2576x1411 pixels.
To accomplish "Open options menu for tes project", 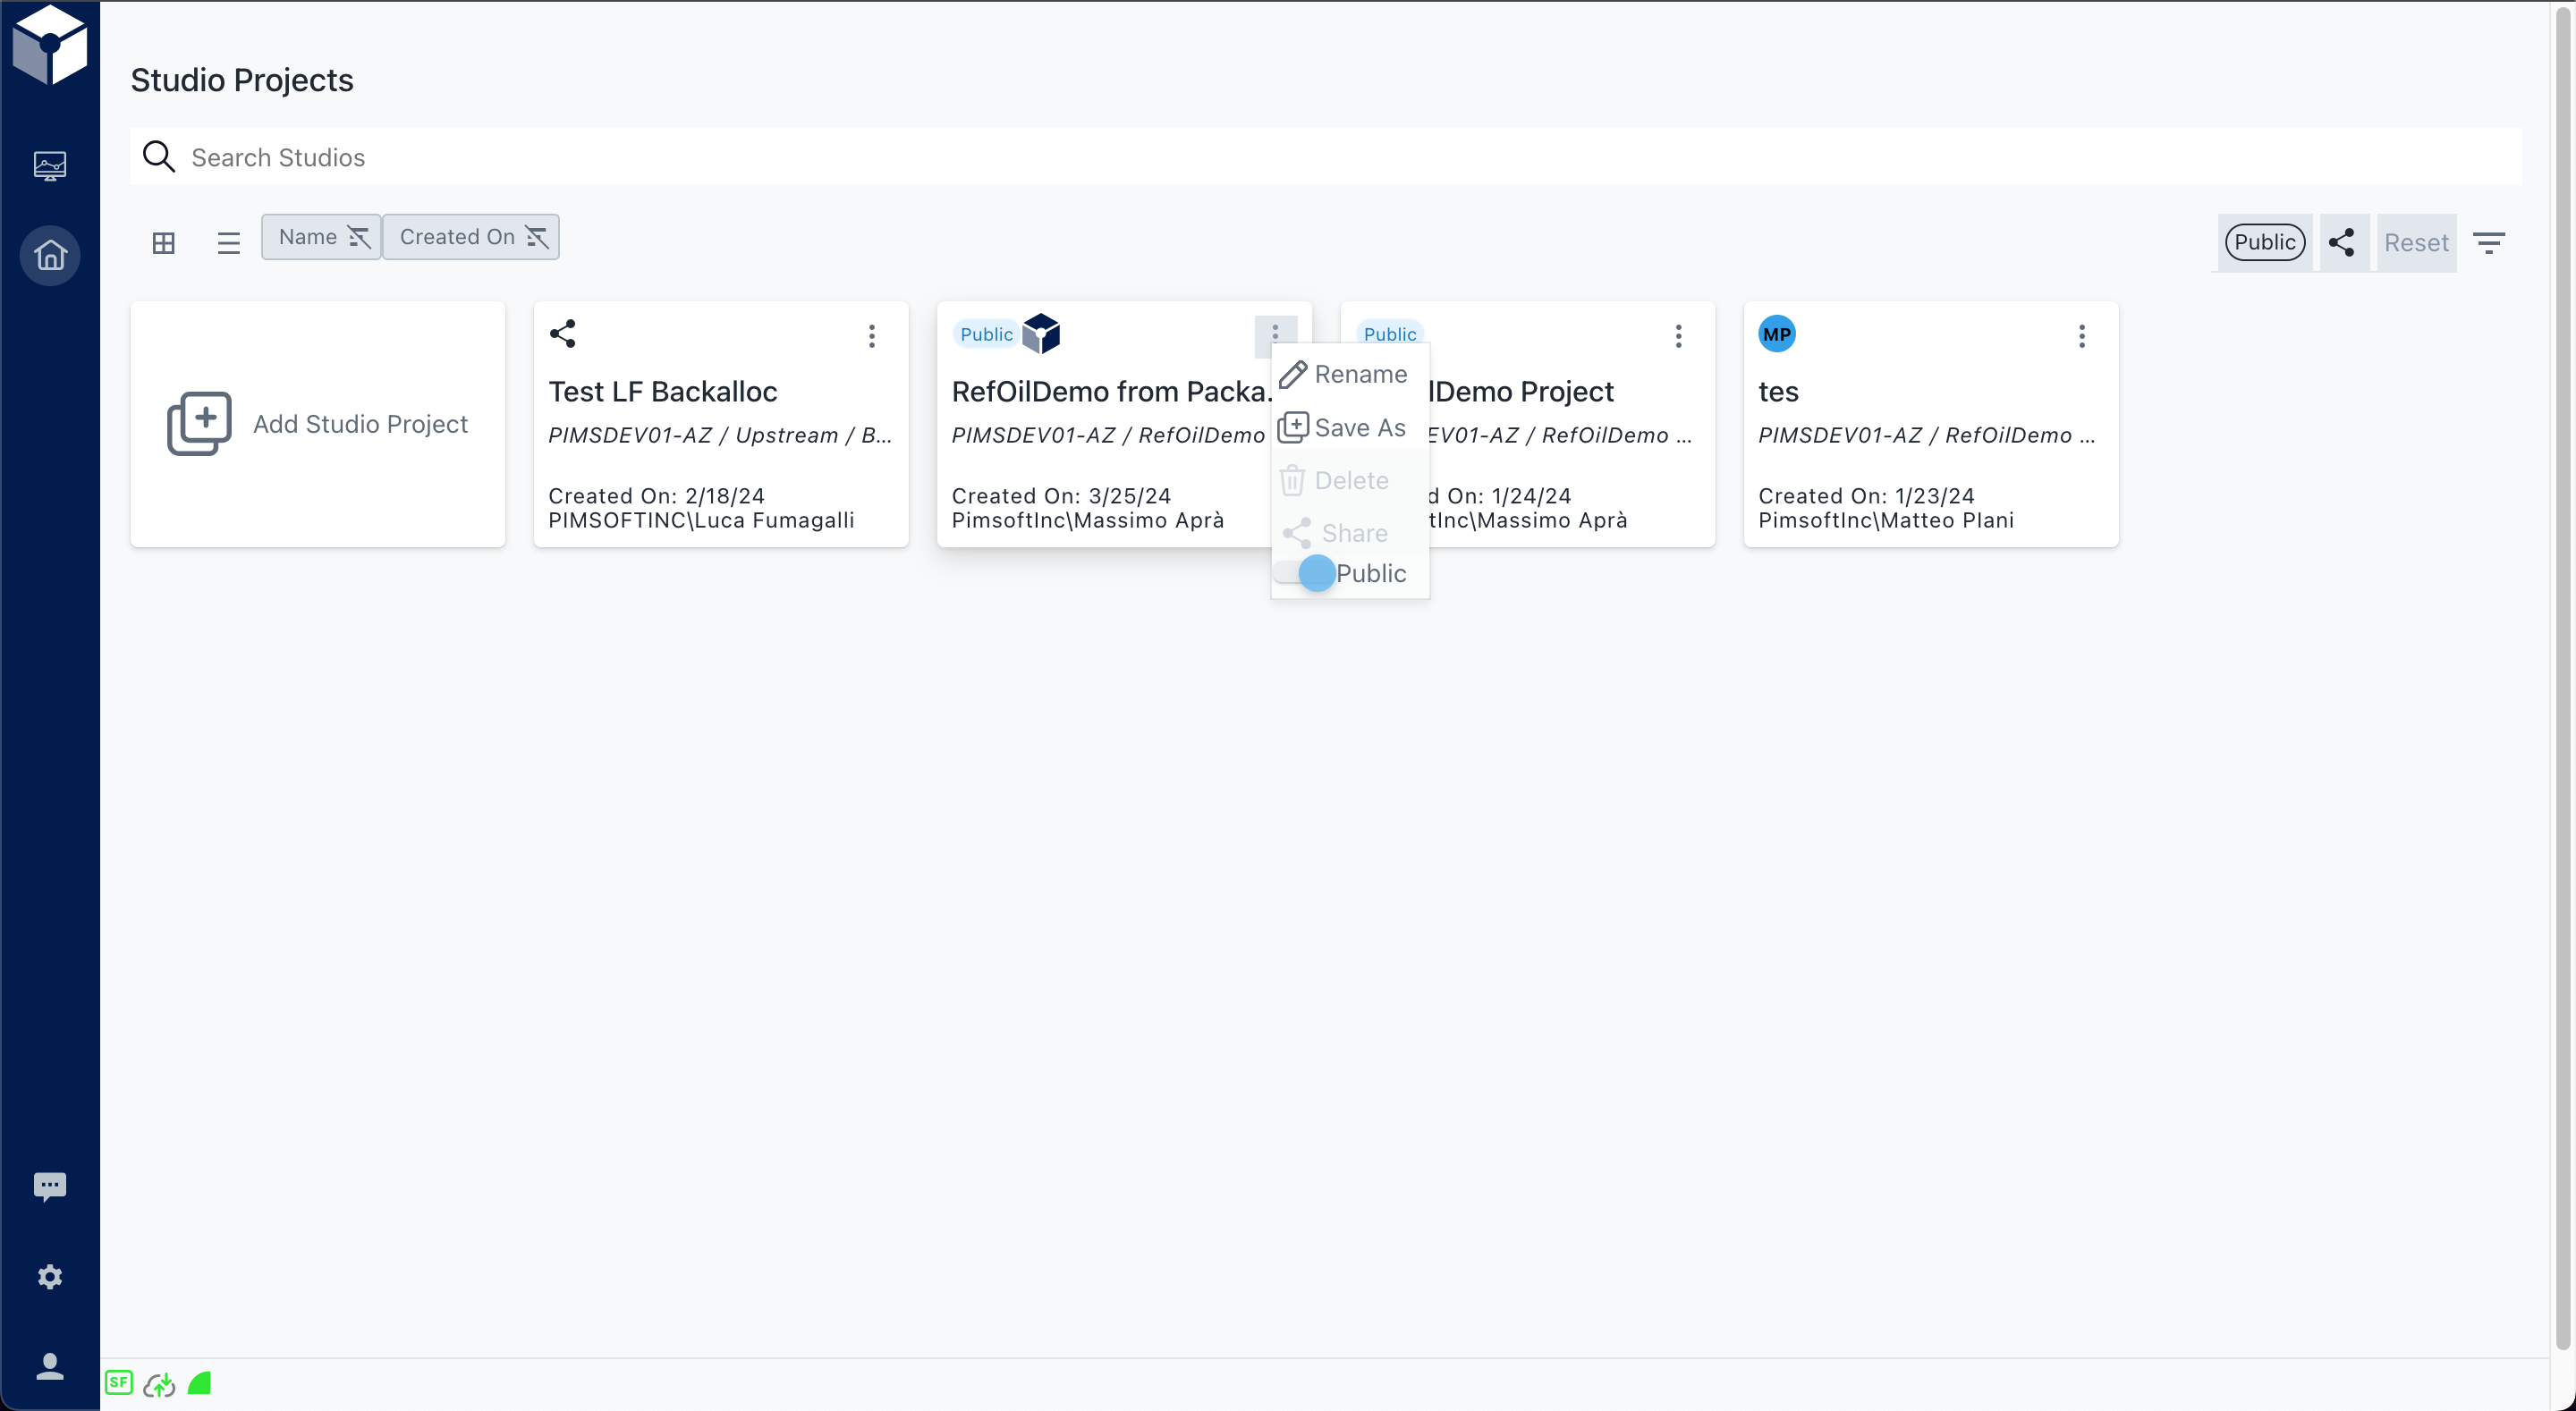I will [2081, 336].
